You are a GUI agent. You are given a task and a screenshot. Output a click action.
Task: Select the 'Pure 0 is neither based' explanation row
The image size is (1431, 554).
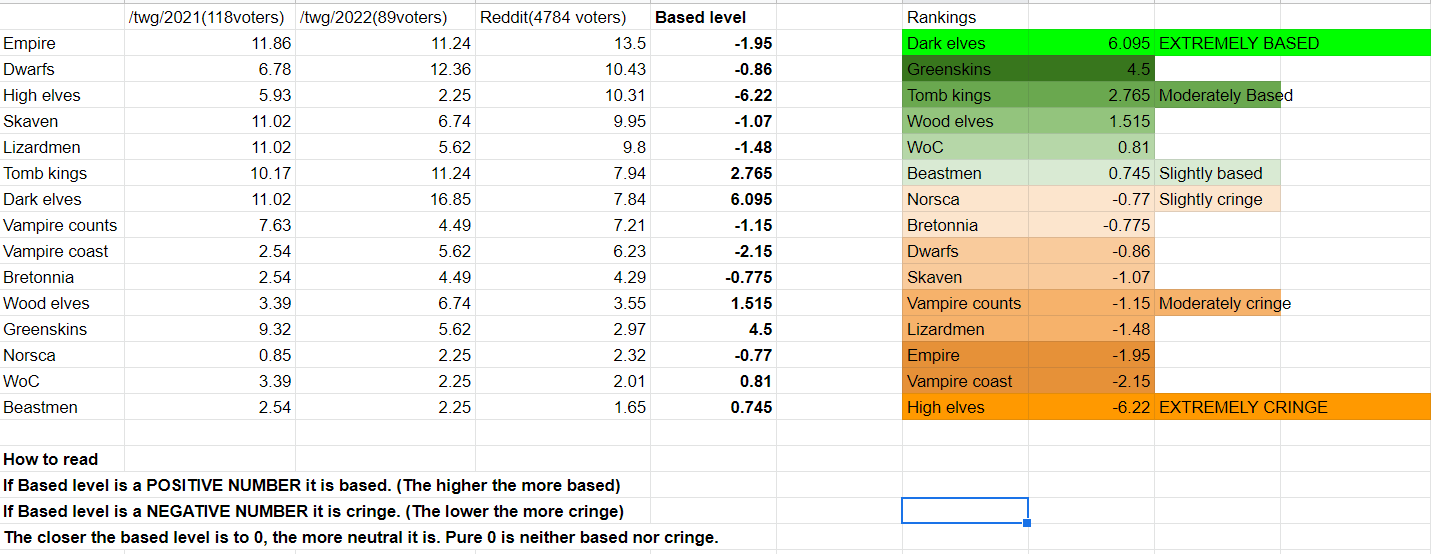click(360, 538)
